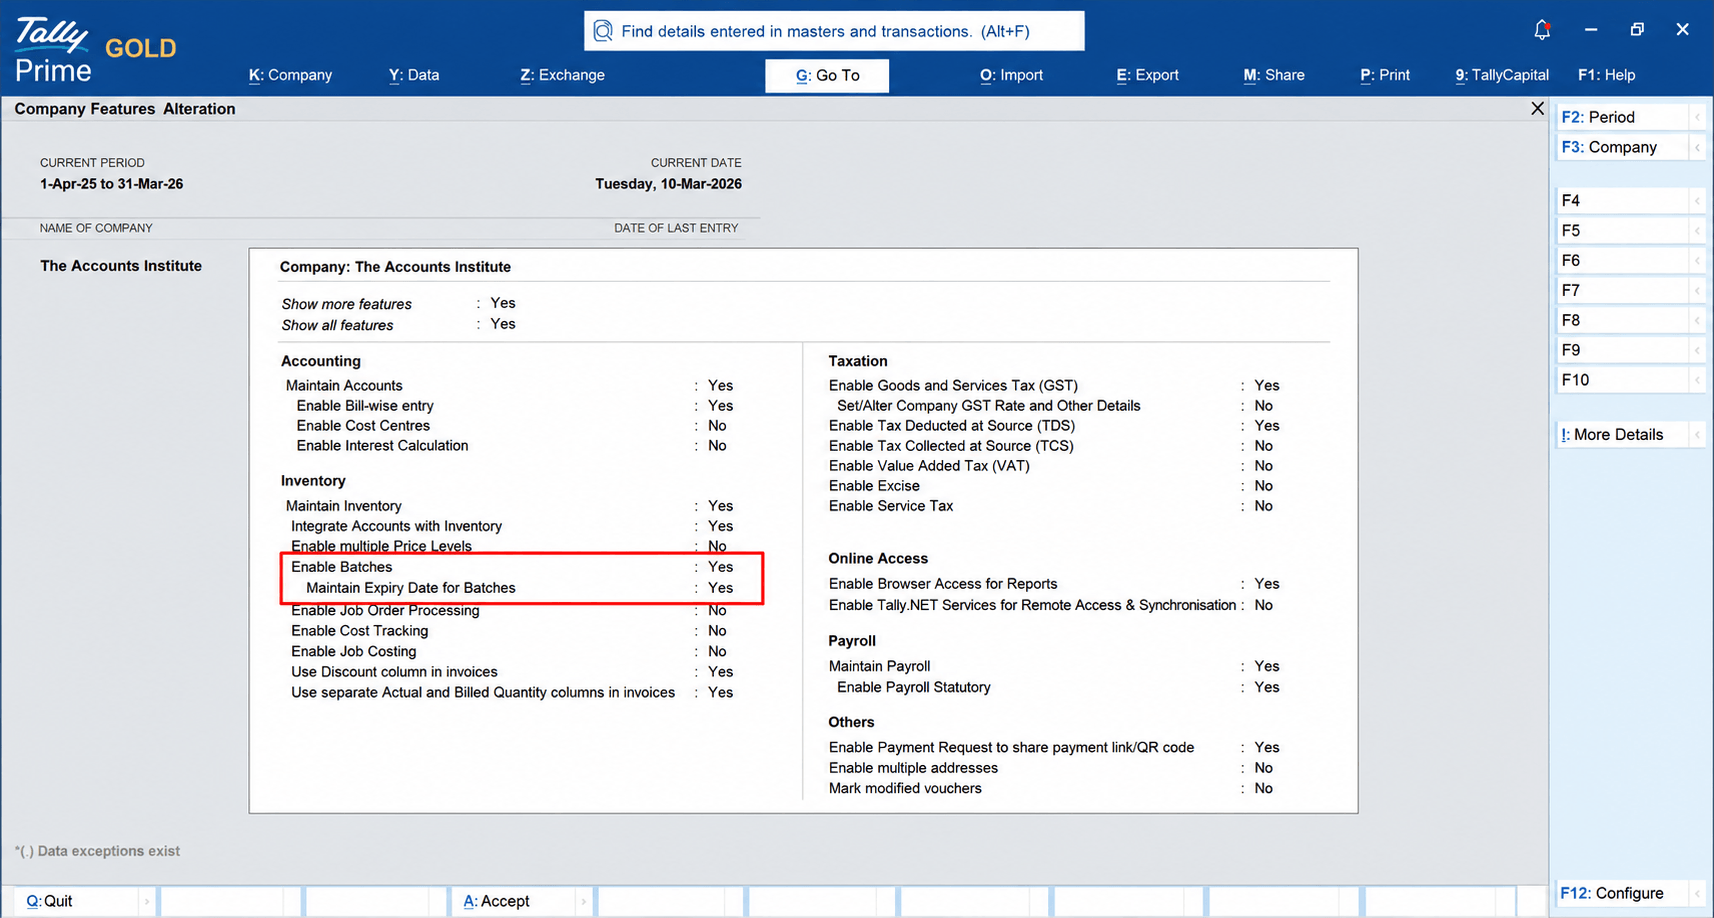Click the search magnifier icon in the search bar

(x=603, y=31)
